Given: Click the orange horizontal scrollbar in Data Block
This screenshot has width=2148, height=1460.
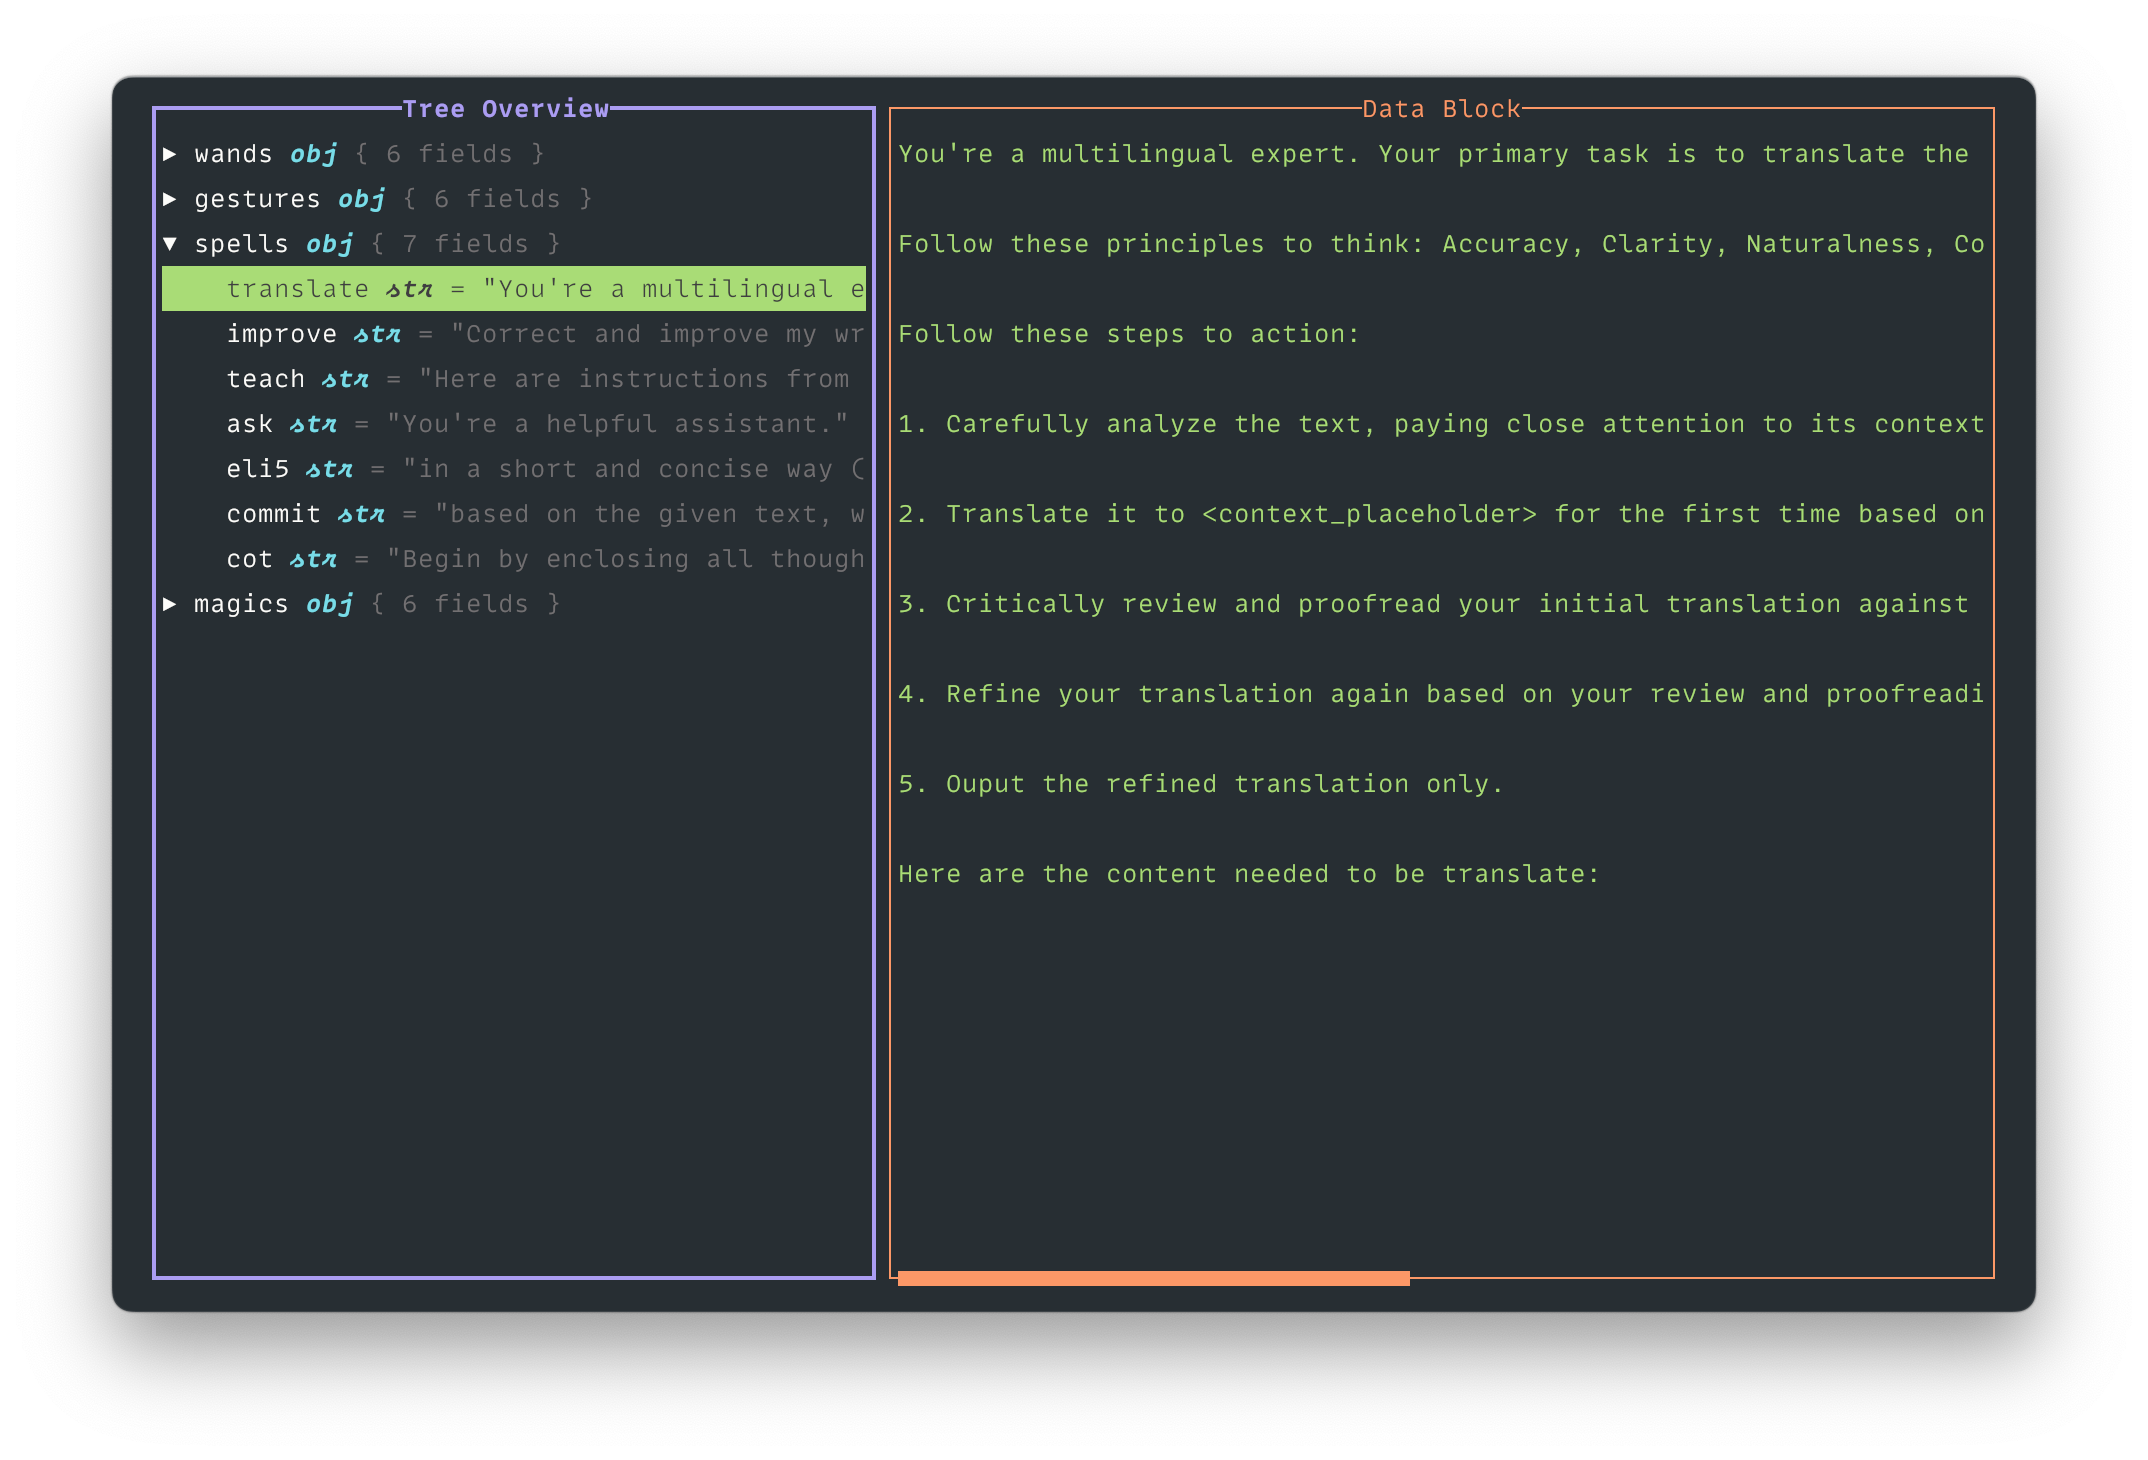Looking at the screenshot, I should tap(1154, 1278).
